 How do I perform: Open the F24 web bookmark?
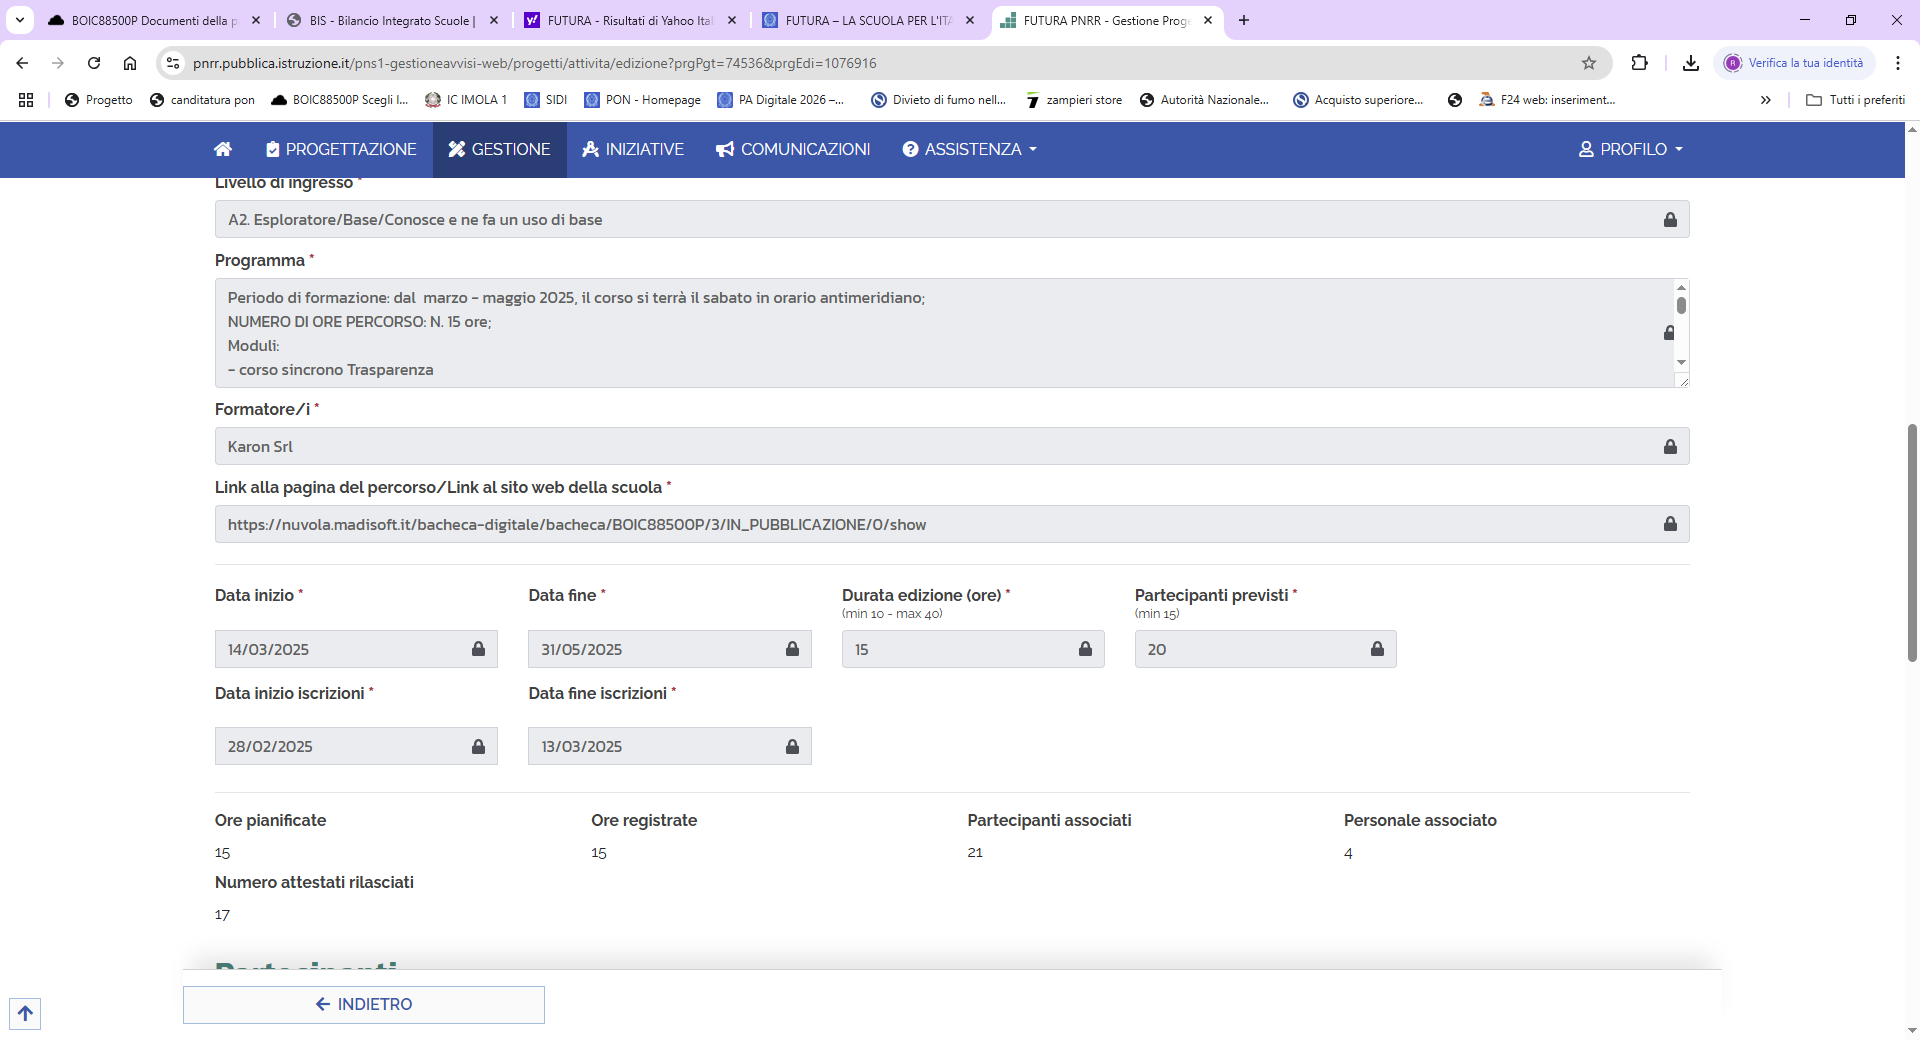pos(1547,100)
